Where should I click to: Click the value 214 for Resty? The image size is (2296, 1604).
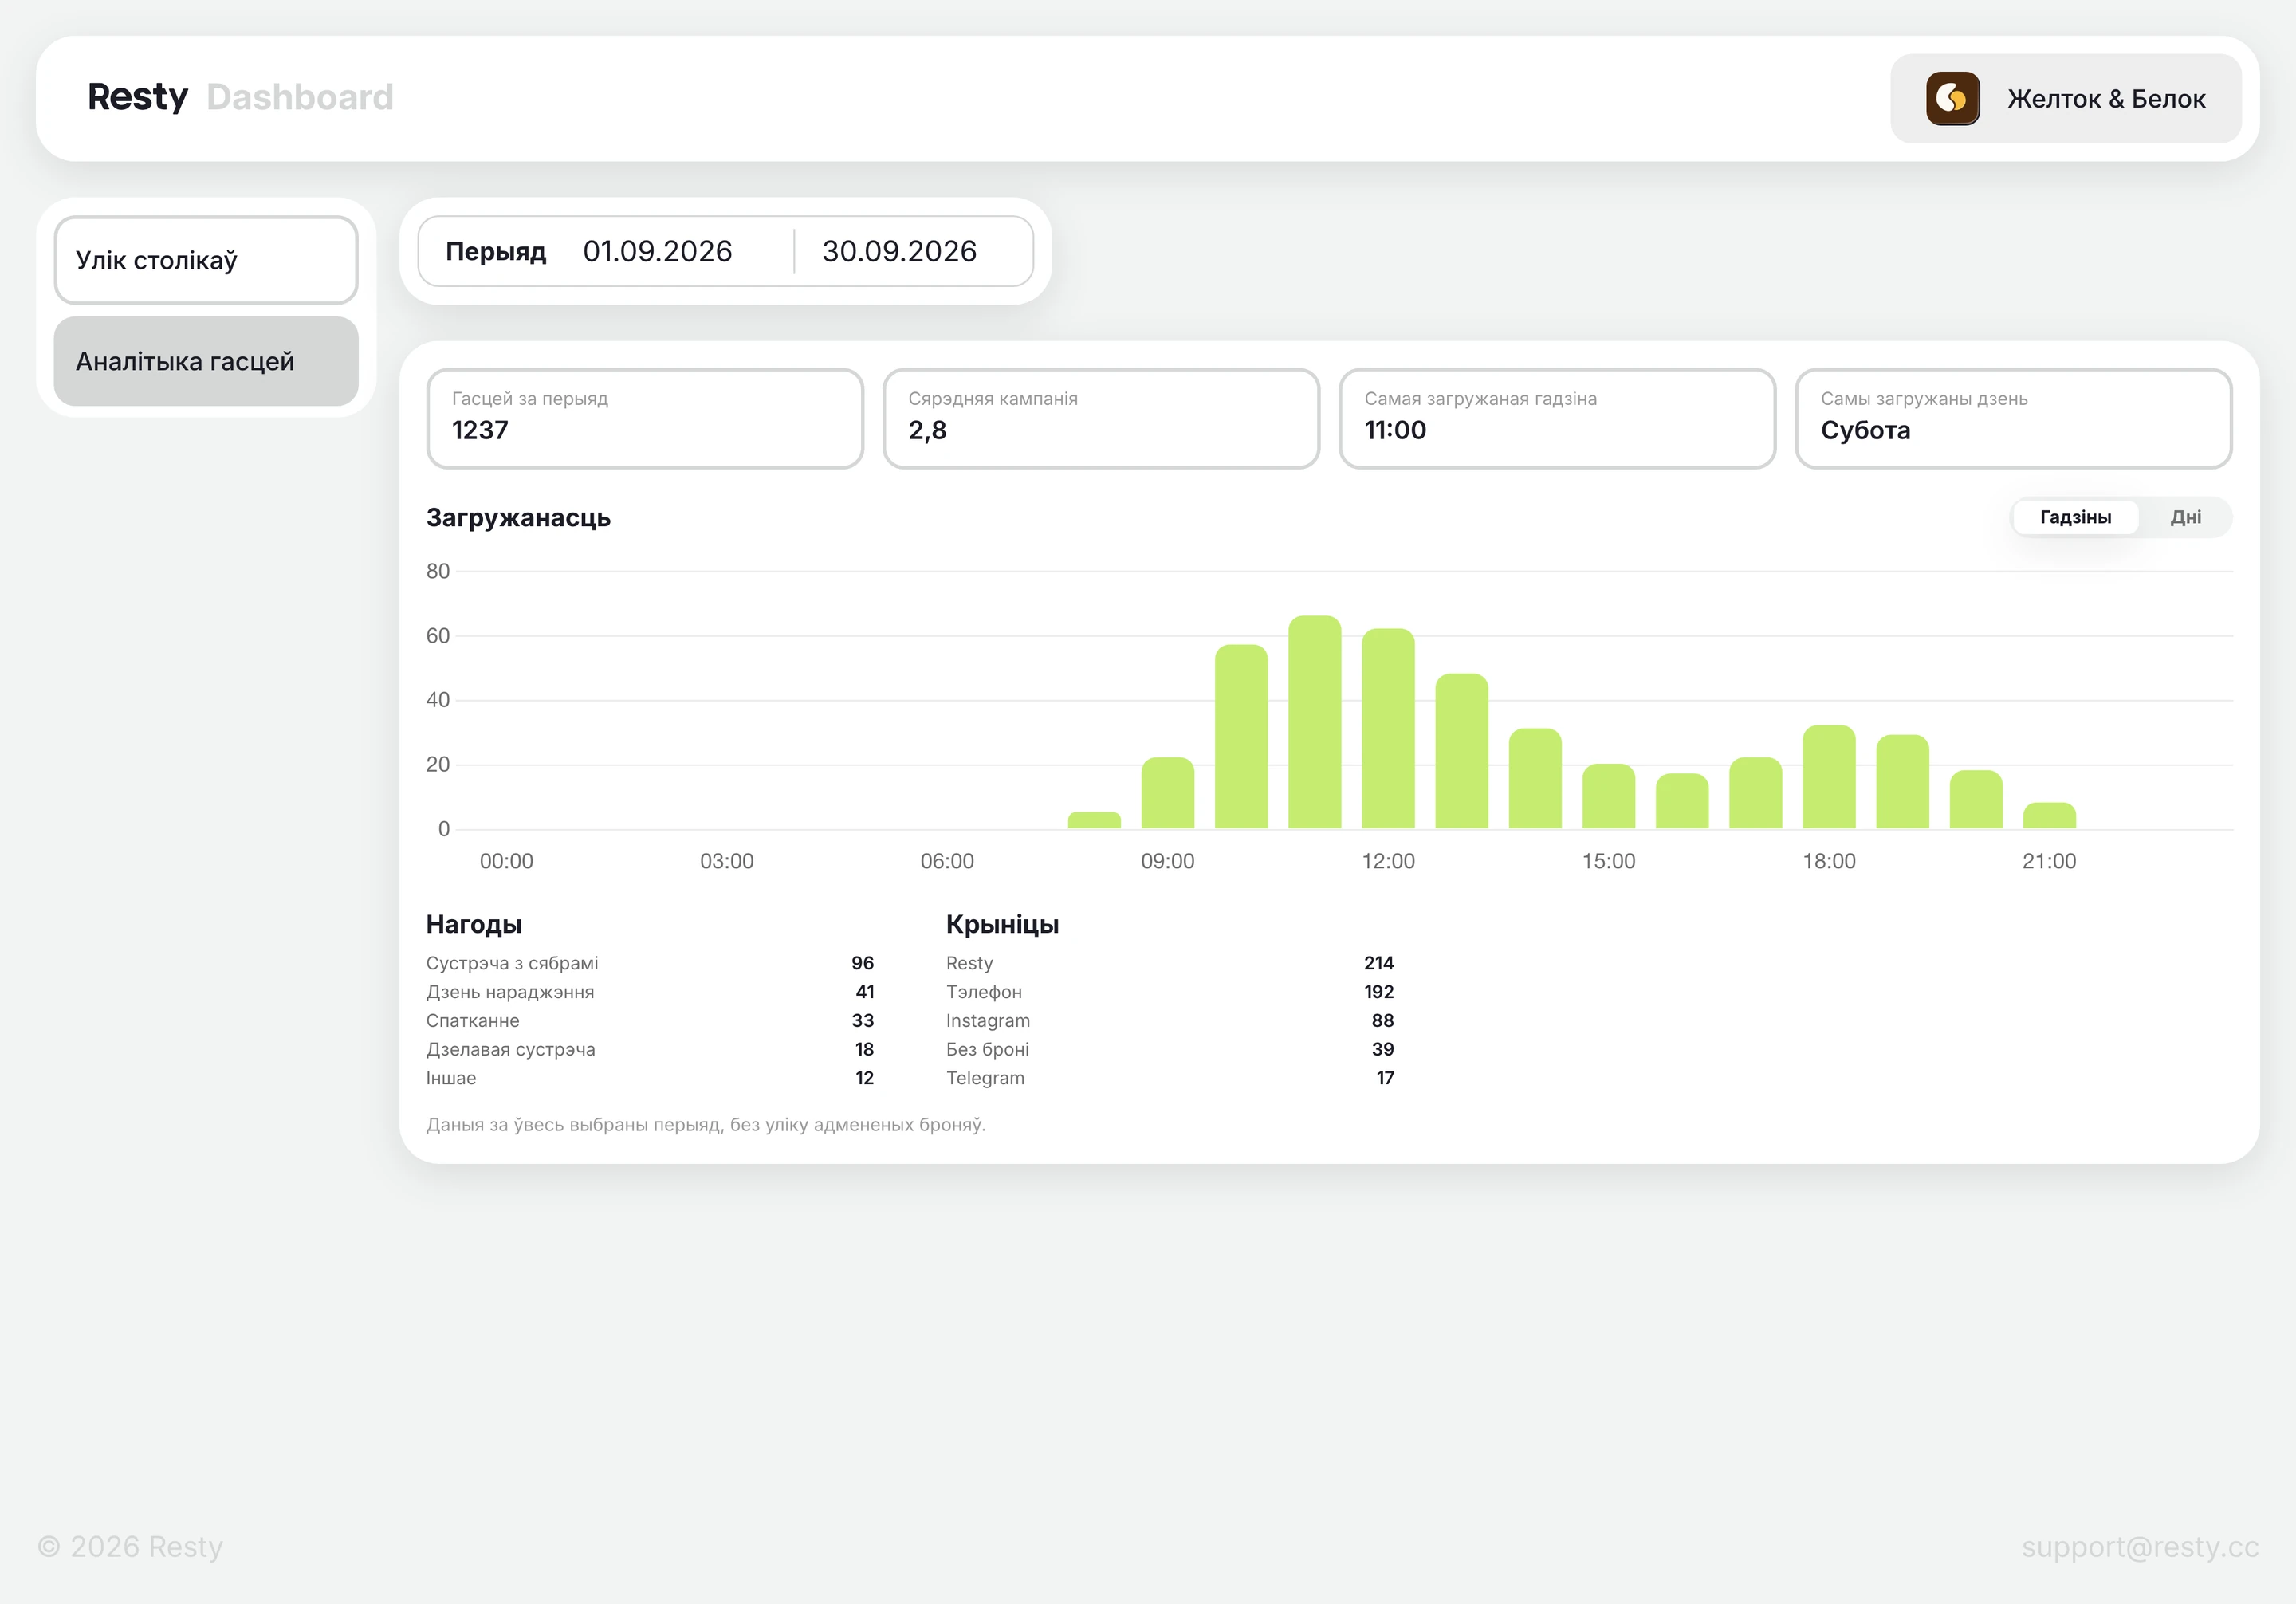tap(1378, 963)
